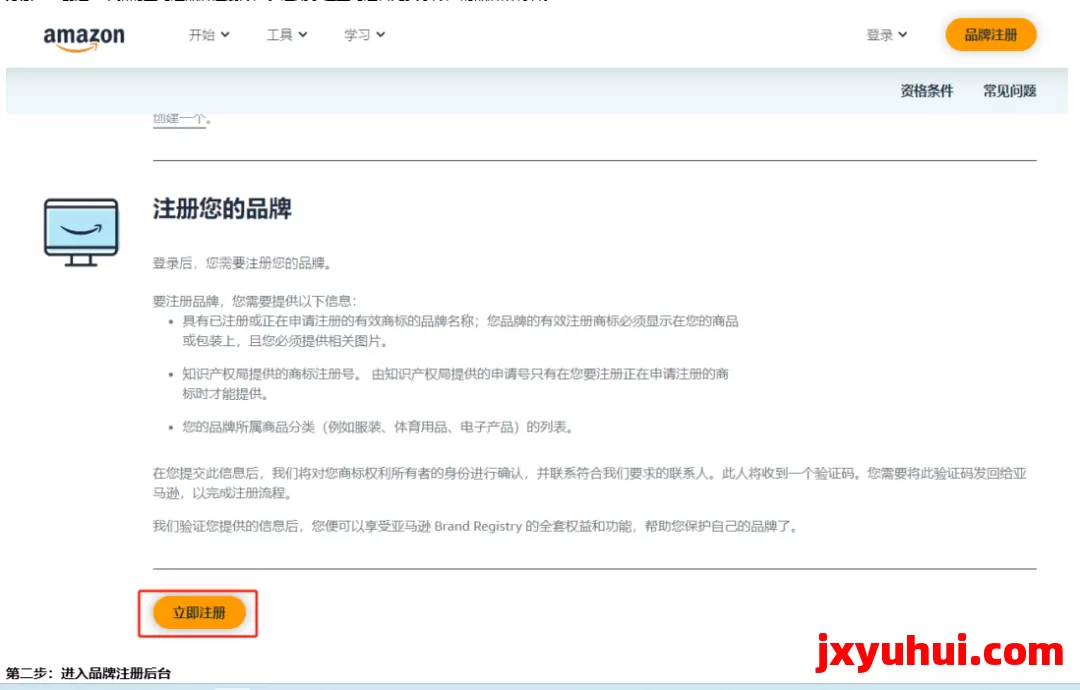This screenshot has height=690, width=1080.
Task: Click paragraph starting 在您提交此信息后
Action: click(x=590, y=483)
